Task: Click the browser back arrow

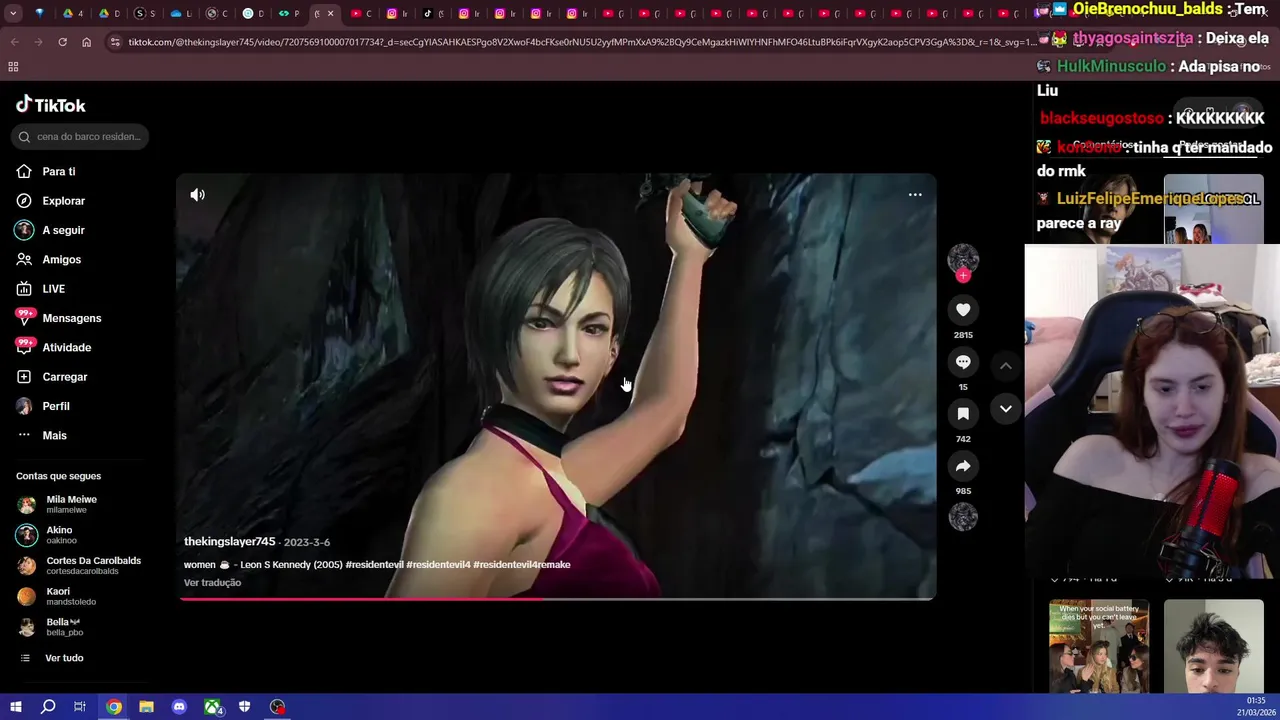Action: 14,42
